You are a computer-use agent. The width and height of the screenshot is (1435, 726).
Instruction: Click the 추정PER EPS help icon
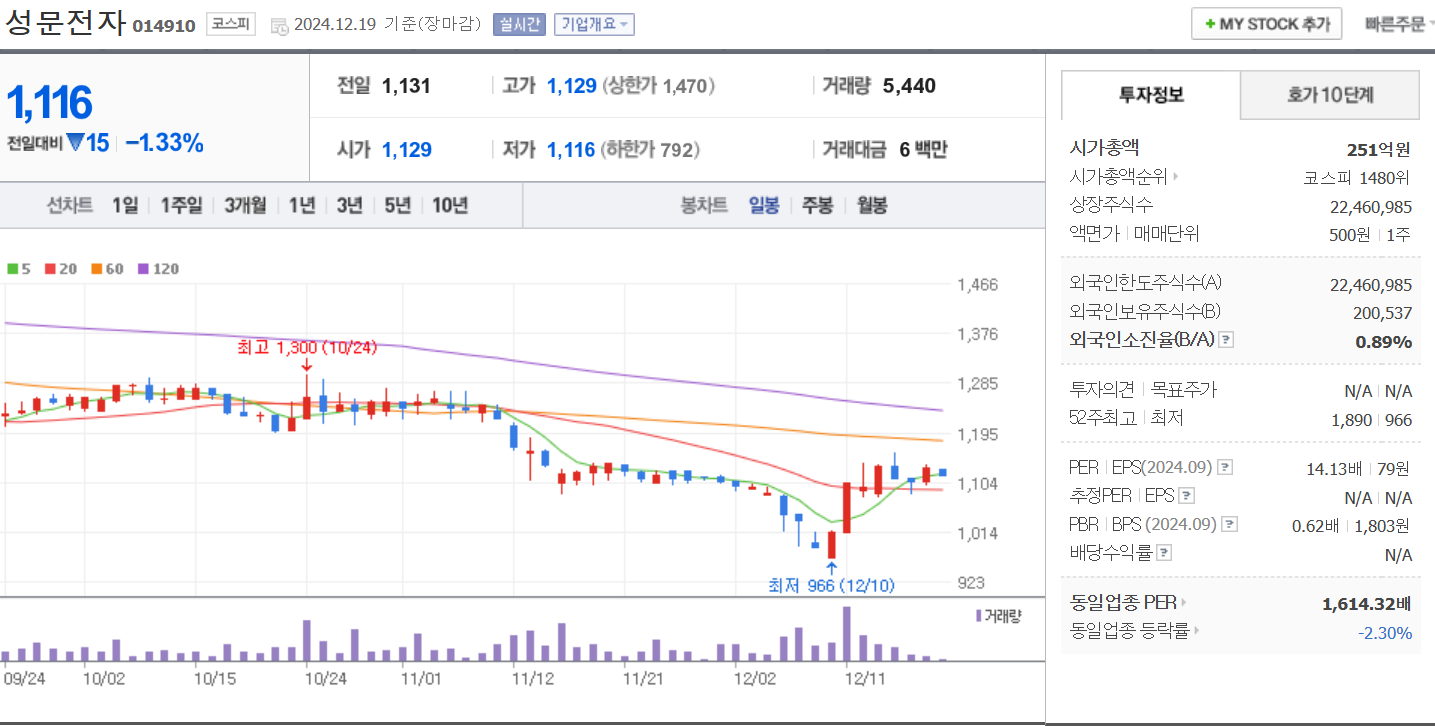(1186, 495)
